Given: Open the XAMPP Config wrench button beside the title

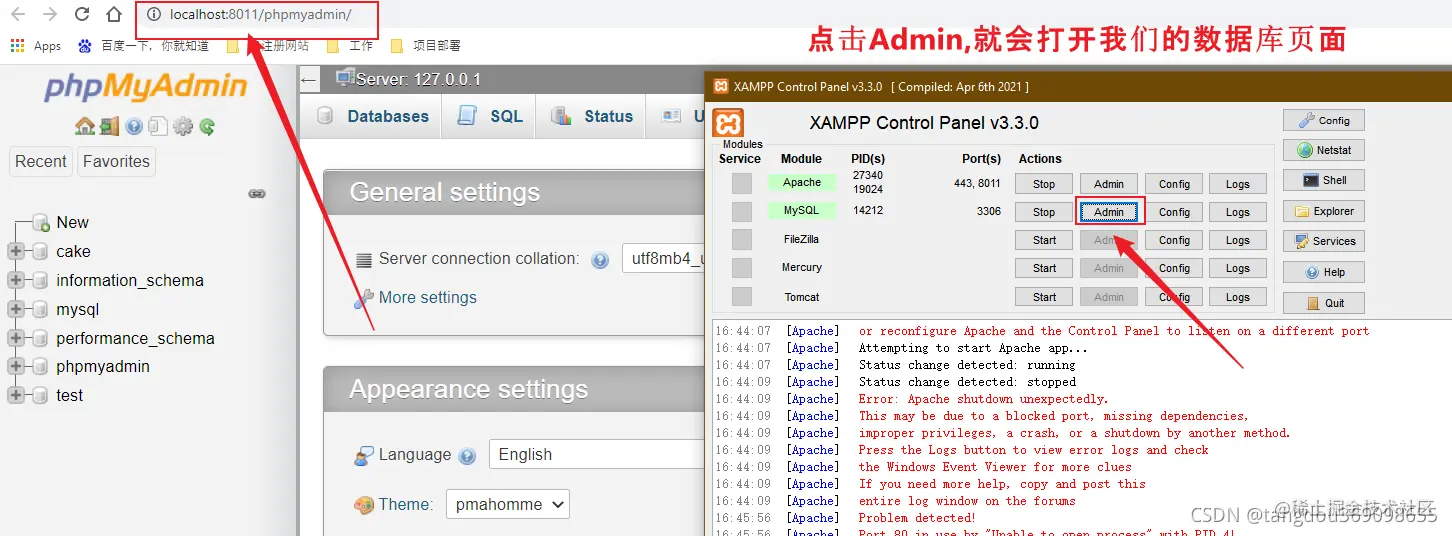Looking at the screenshot, I should (x=1324, y=120).
